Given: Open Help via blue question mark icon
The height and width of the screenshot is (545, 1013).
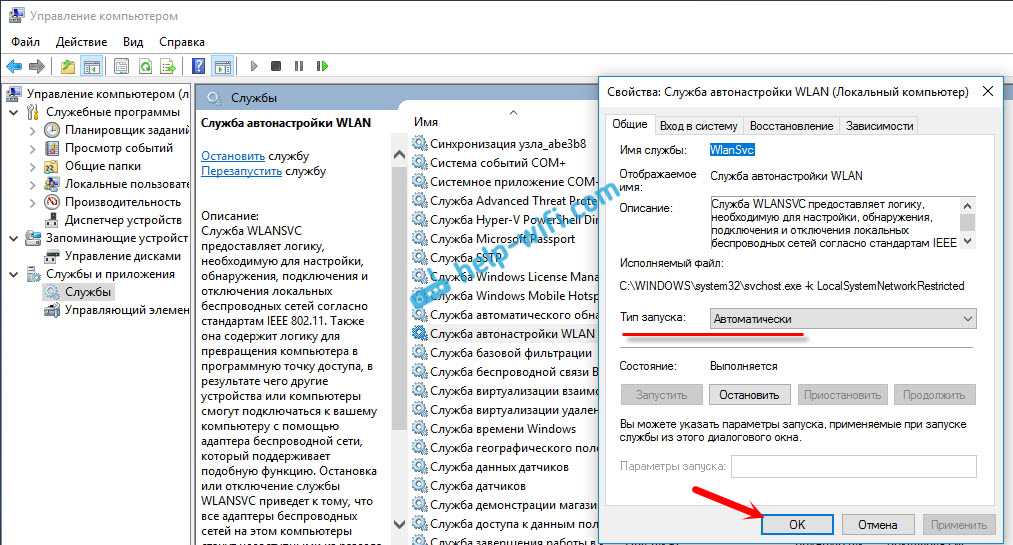Looking at the screenshot, I should (x=198, y=66).
